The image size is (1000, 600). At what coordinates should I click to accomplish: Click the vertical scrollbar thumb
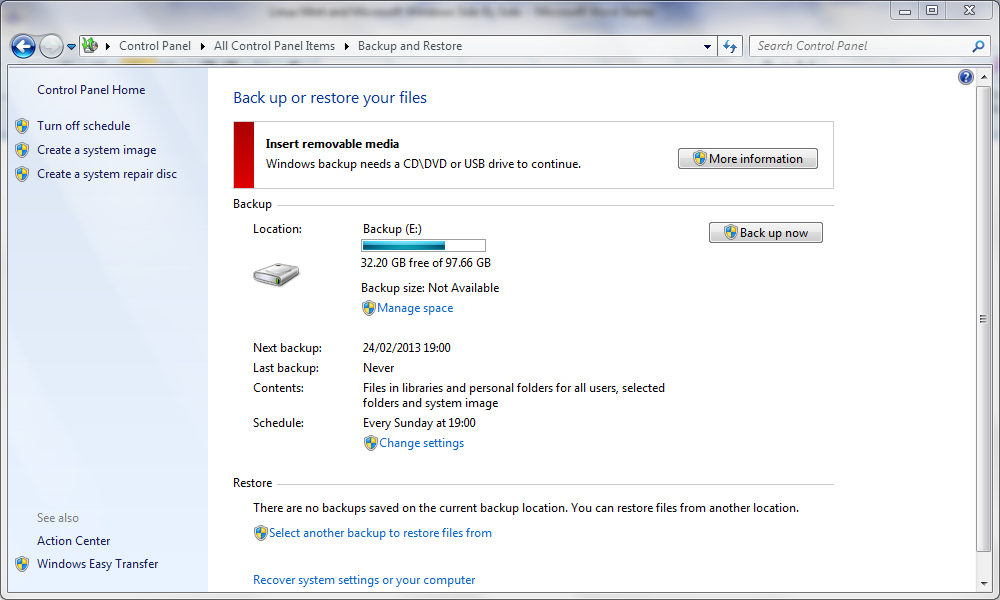[x=983, y=319]
